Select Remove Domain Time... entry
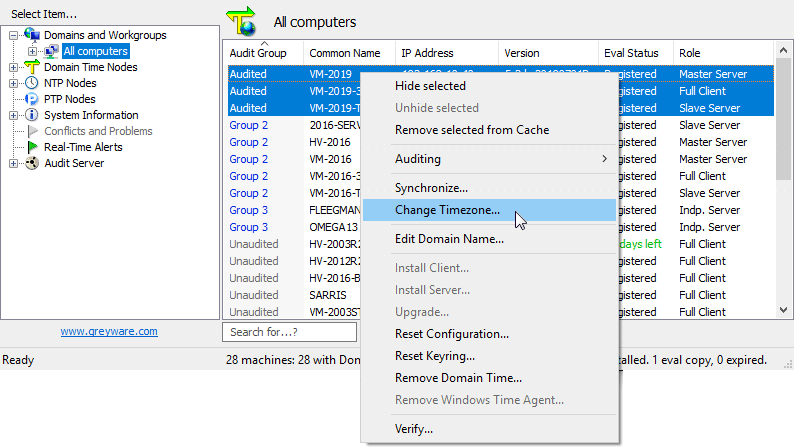Screen dimensions: 794x447 489,378
